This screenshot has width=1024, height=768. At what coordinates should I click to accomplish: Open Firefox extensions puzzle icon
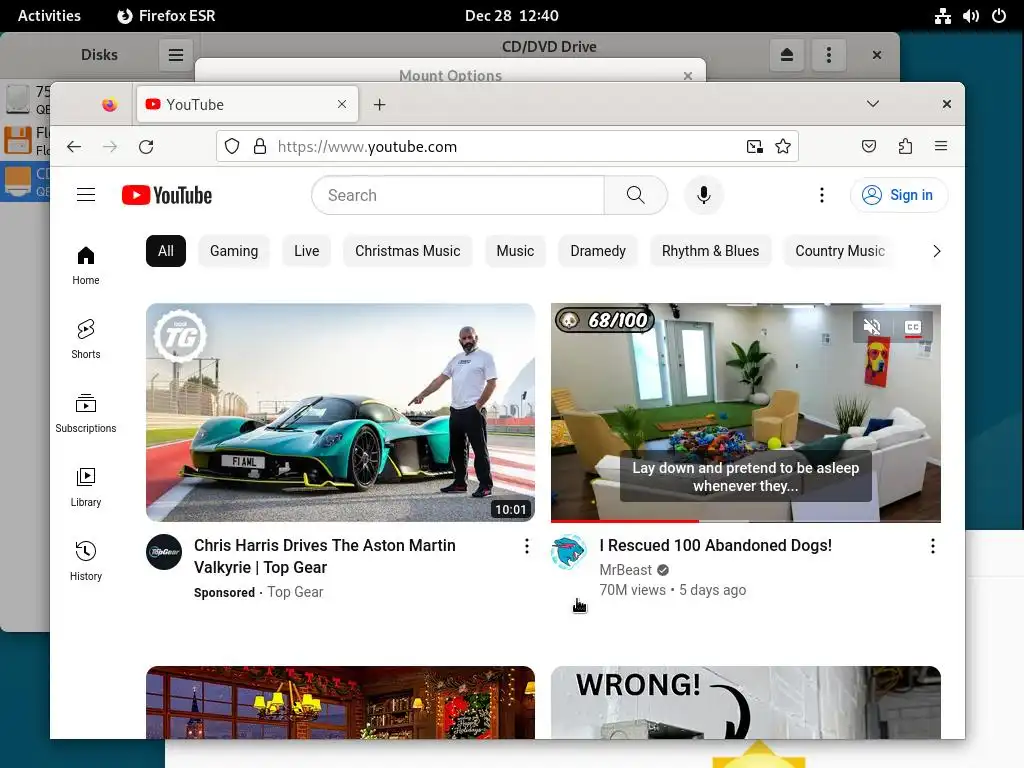coord(905,146)
